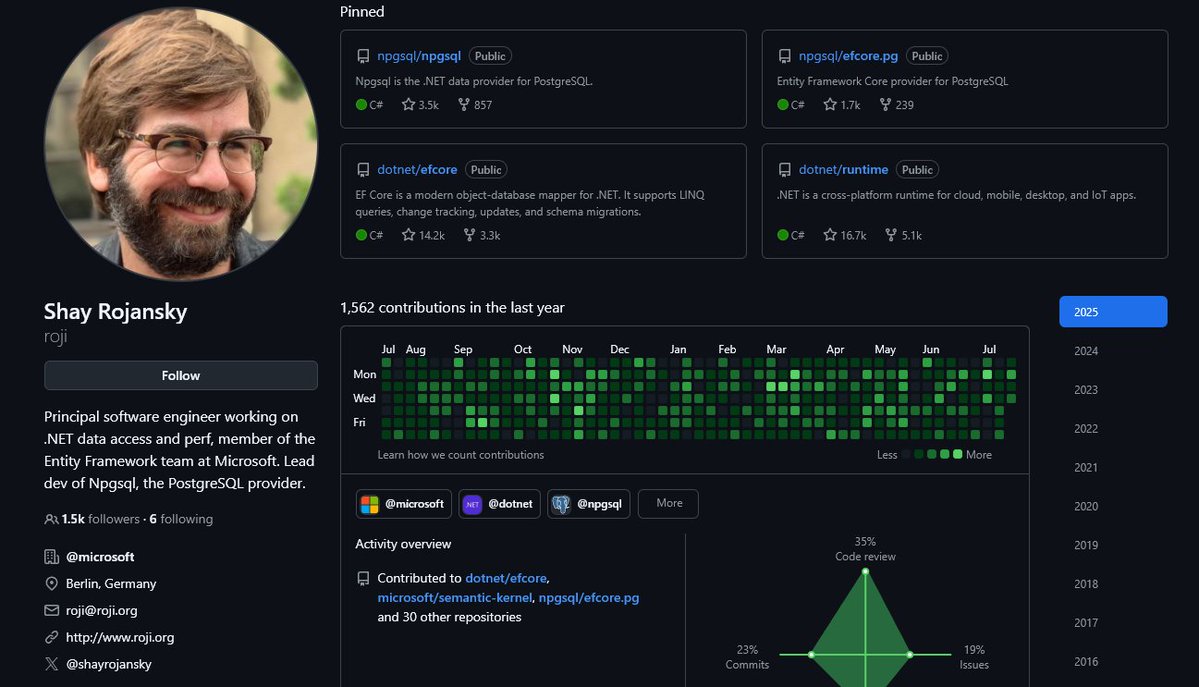Open the More organizations button
Screen dimensions: 1199x687
[x=668, y=503]
